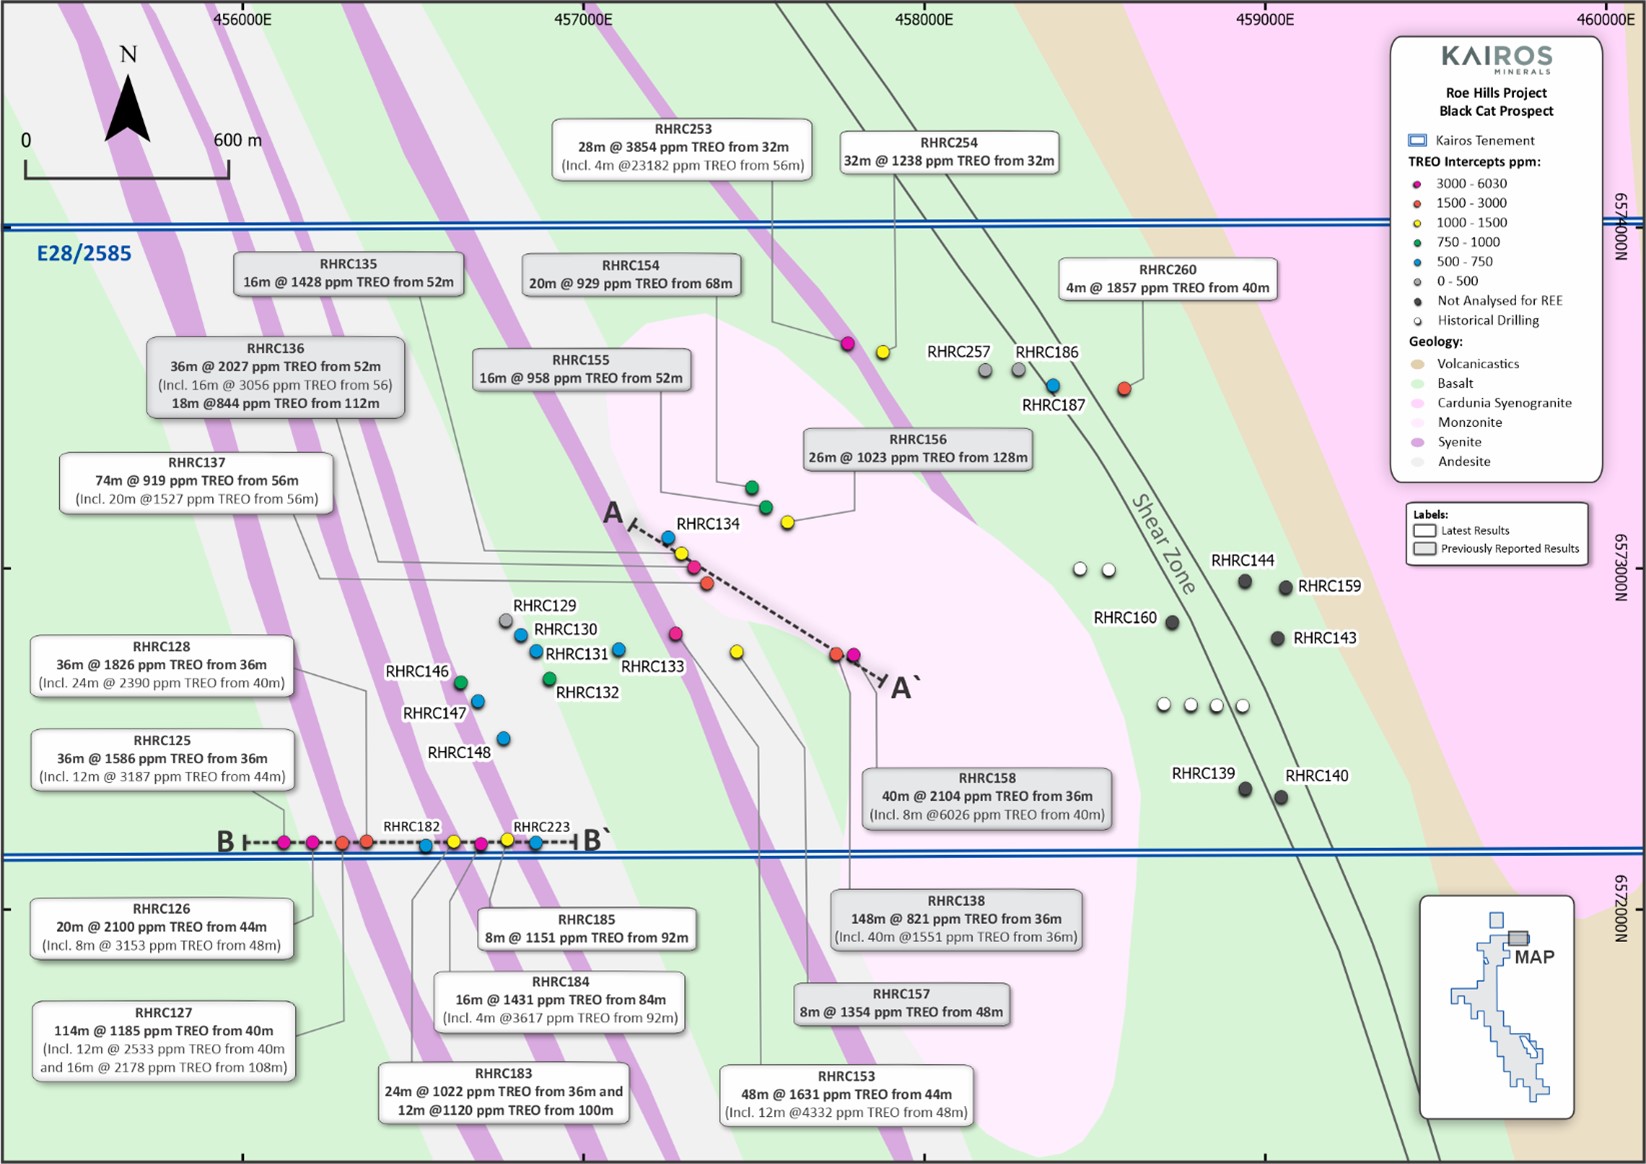Click the blue marker beside RHRC147

point(478,702)
